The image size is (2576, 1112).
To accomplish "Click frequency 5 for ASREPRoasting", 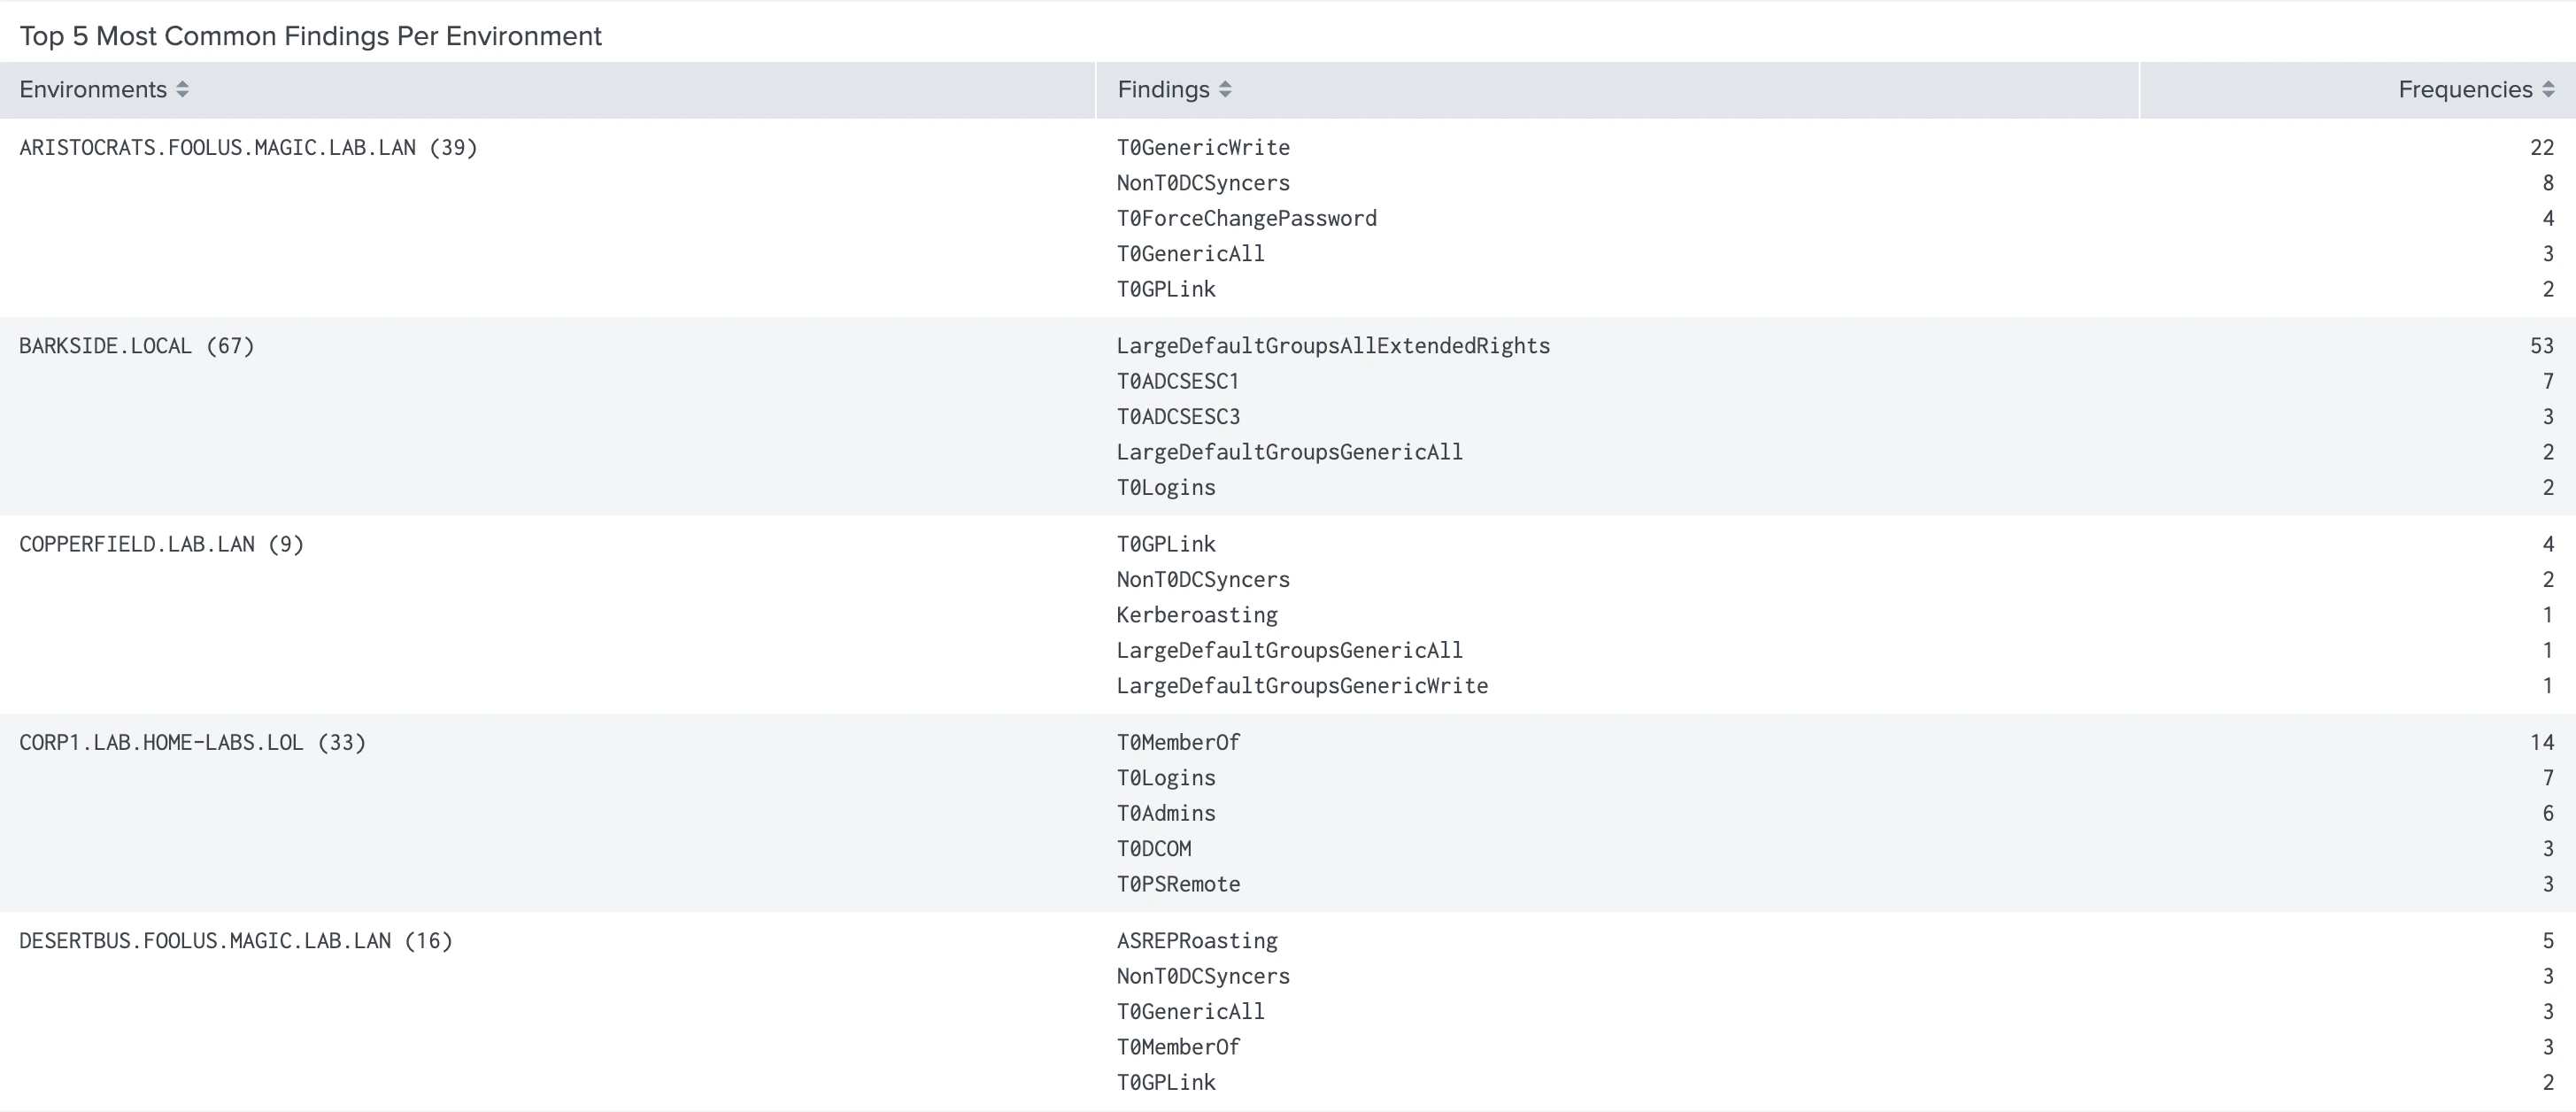I will point(2548,941).
